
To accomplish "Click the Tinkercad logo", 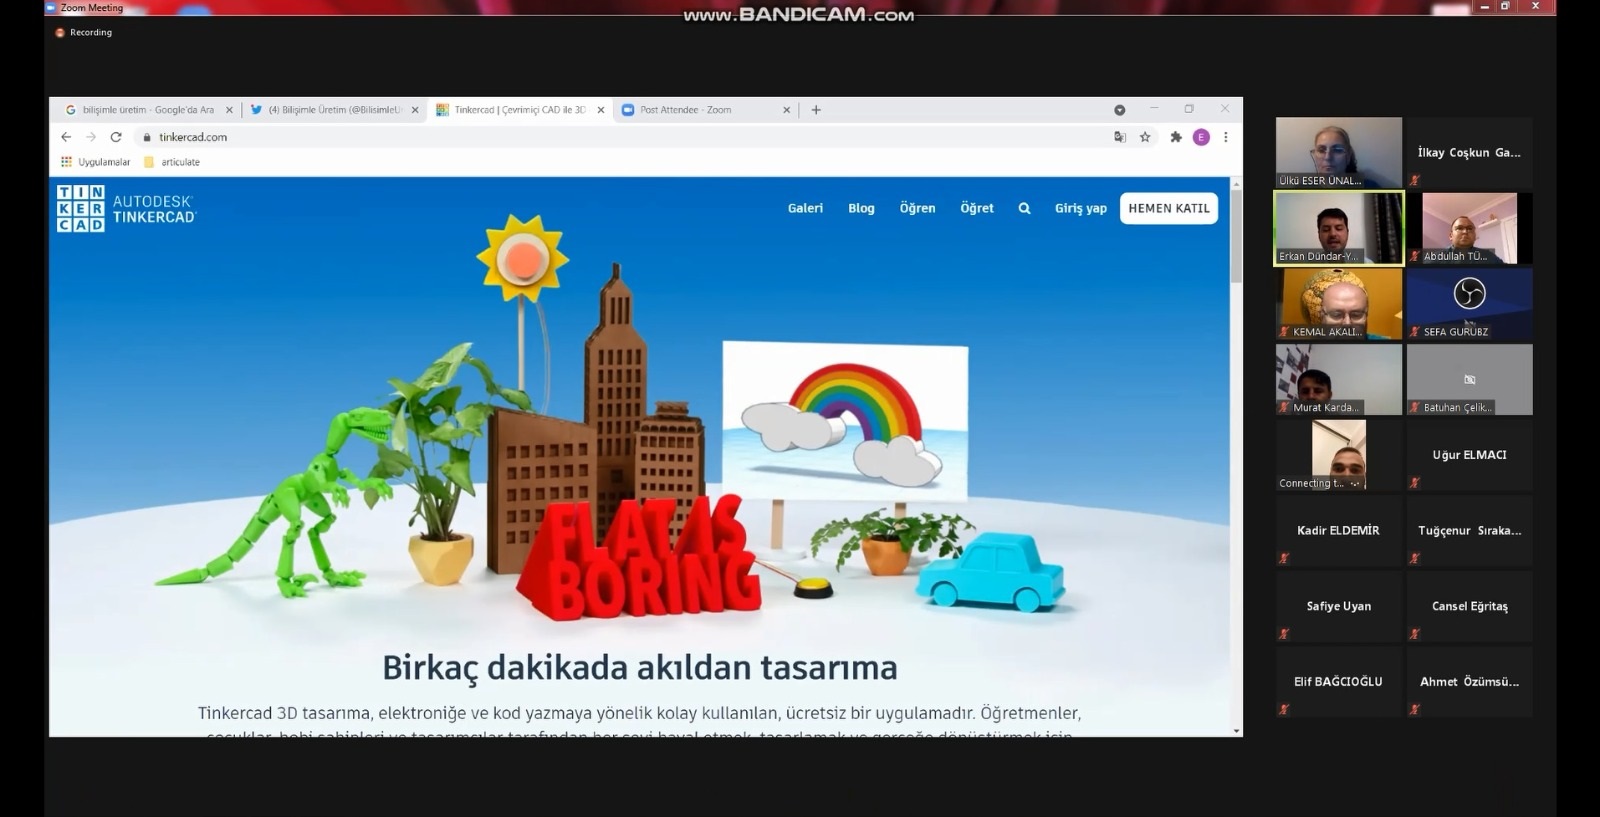I will coord(127,209).
